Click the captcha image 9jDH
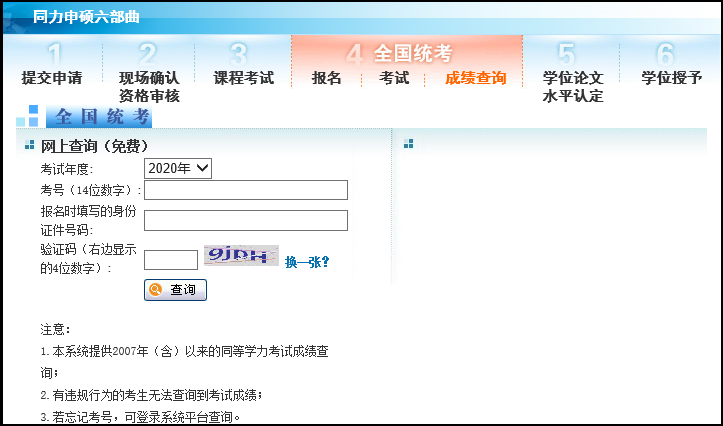This screenshot has width=723, height=426. tap(241, 255)
